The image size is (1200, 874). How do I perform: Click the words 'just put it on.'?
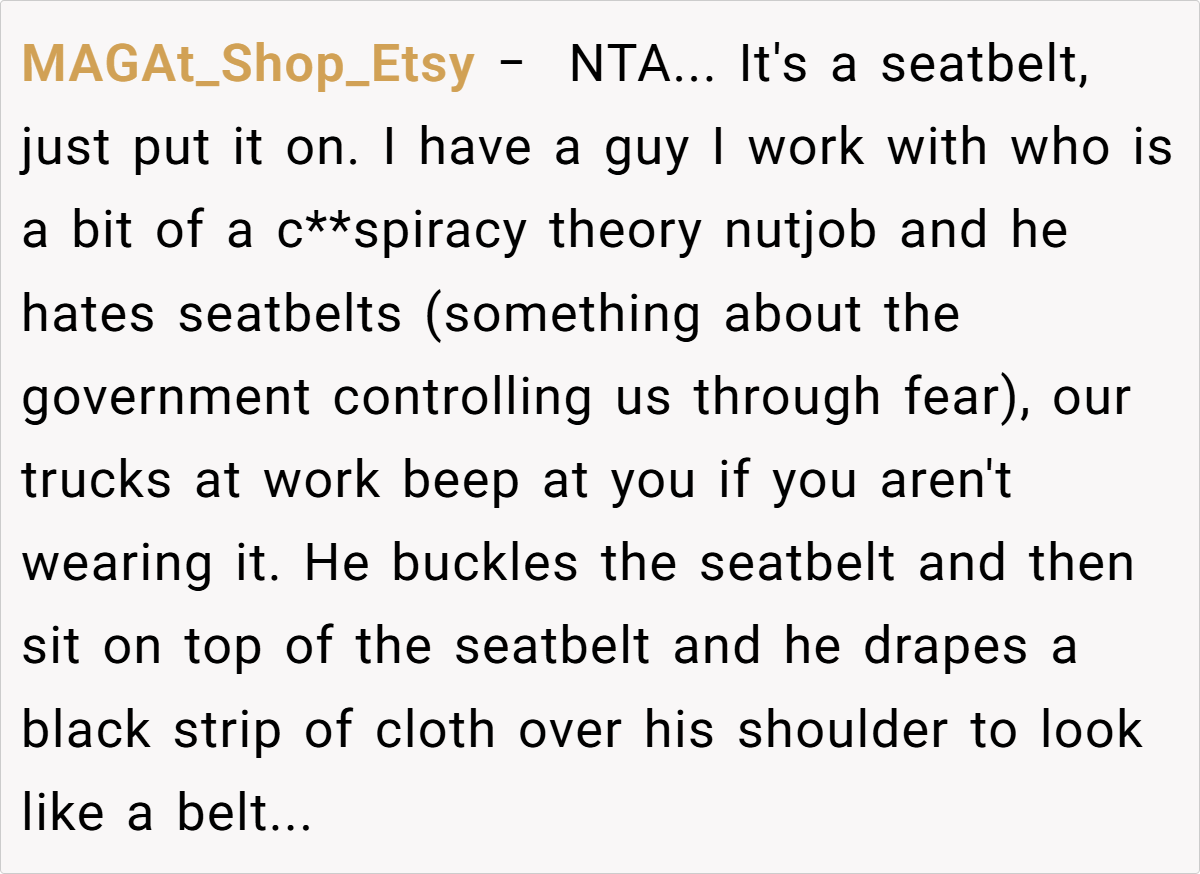pos(196,148)
